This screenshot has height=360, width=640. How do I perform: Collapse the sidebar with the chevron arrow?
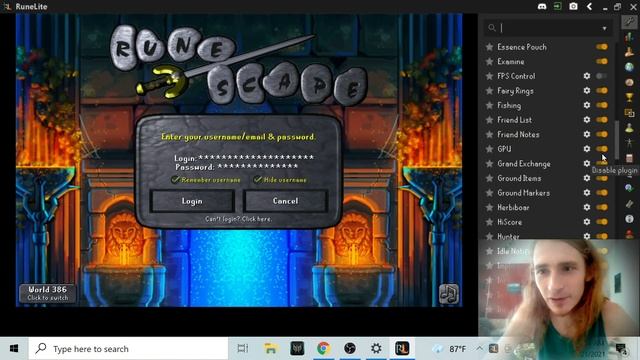pos(589,7)
